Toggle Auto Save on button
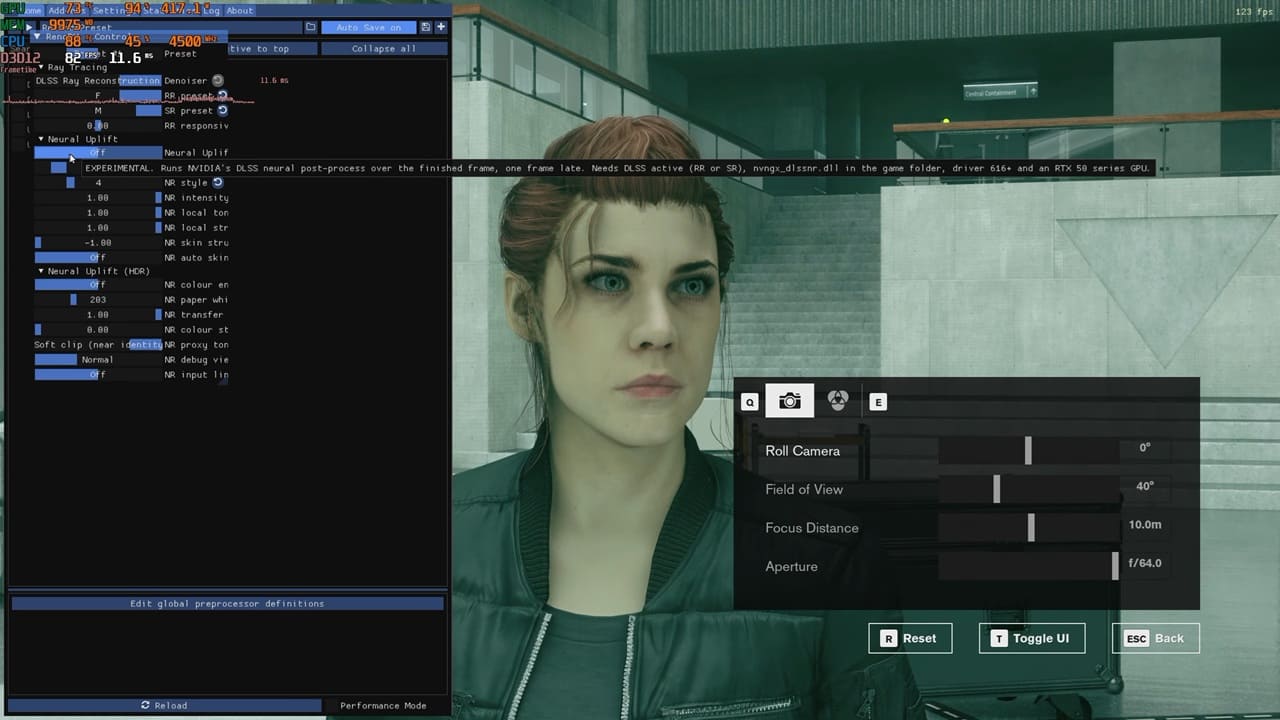Viewport: 1280px width, 720px height. [x=369, y=27]
